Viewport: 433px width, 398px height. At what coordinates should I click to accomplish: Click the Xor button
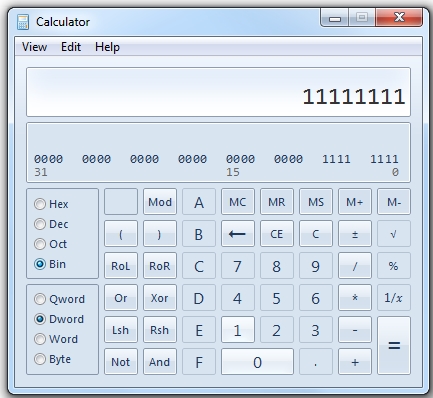(160, 298)
